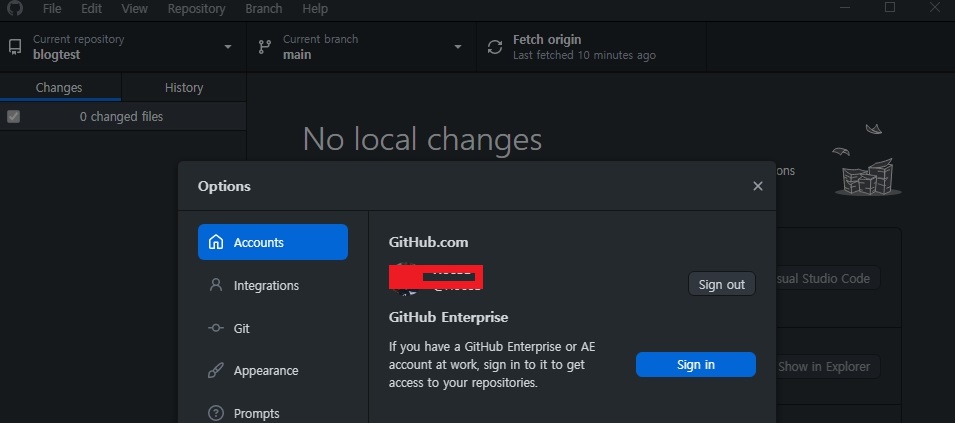
Task: Maximize the GitHub Desktop window
Action: (890, 7)
